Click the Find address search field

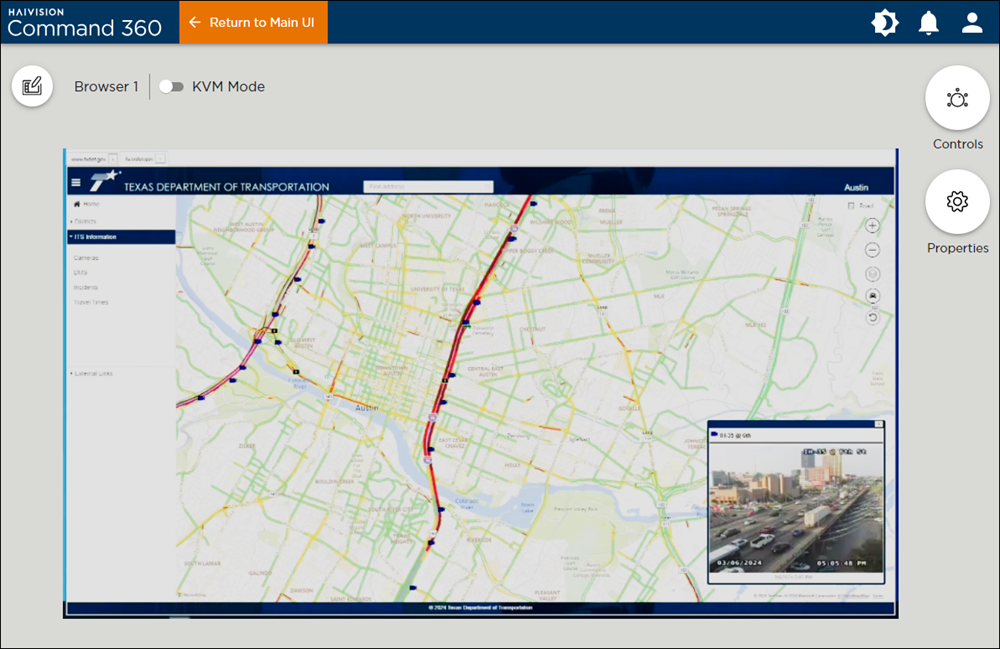click(428, 187)
